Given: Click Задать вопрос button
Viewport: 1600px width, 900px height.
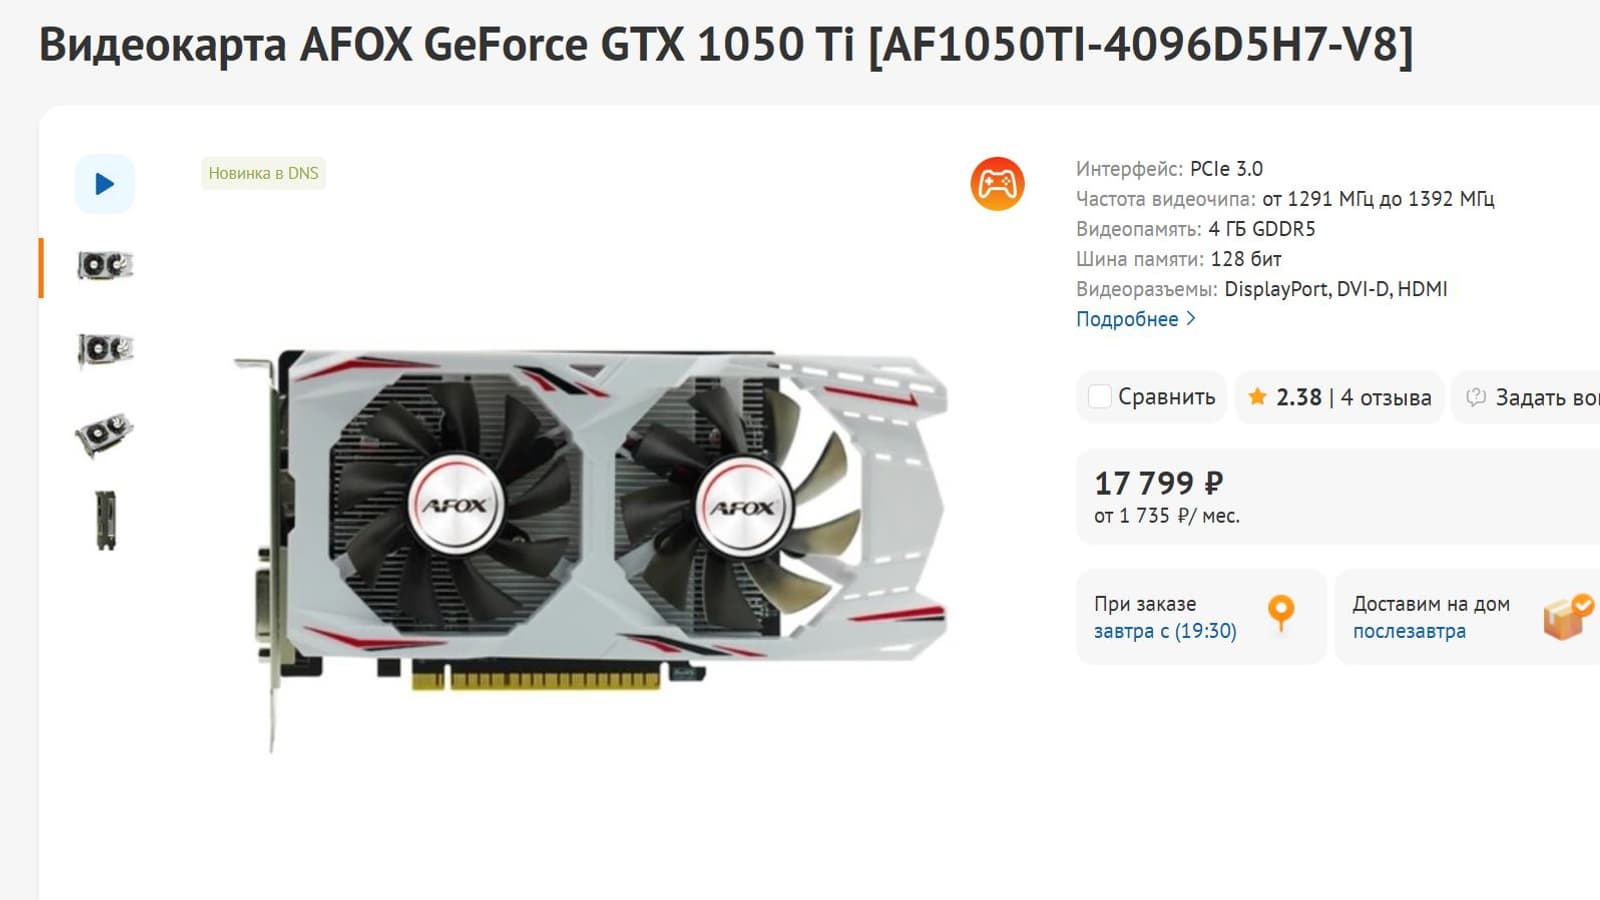Looking at the screenshot, I should click(x=1527, y=397).
